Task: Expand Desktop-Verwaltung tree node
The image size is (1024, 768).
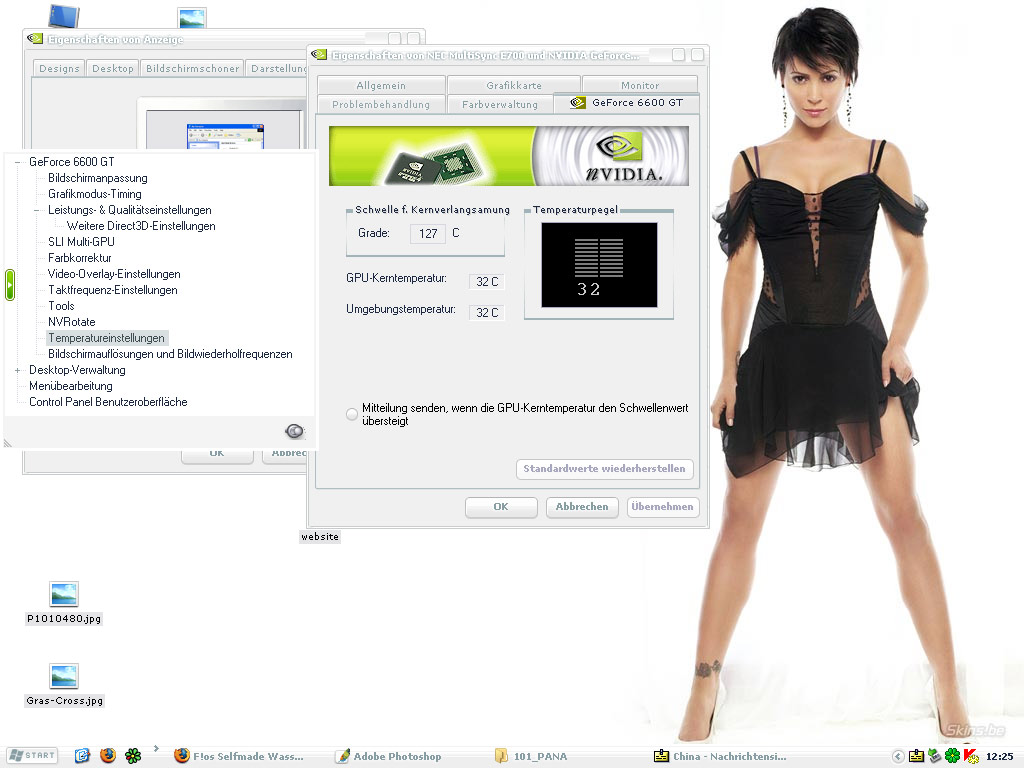Action: [x=18, y=370]
